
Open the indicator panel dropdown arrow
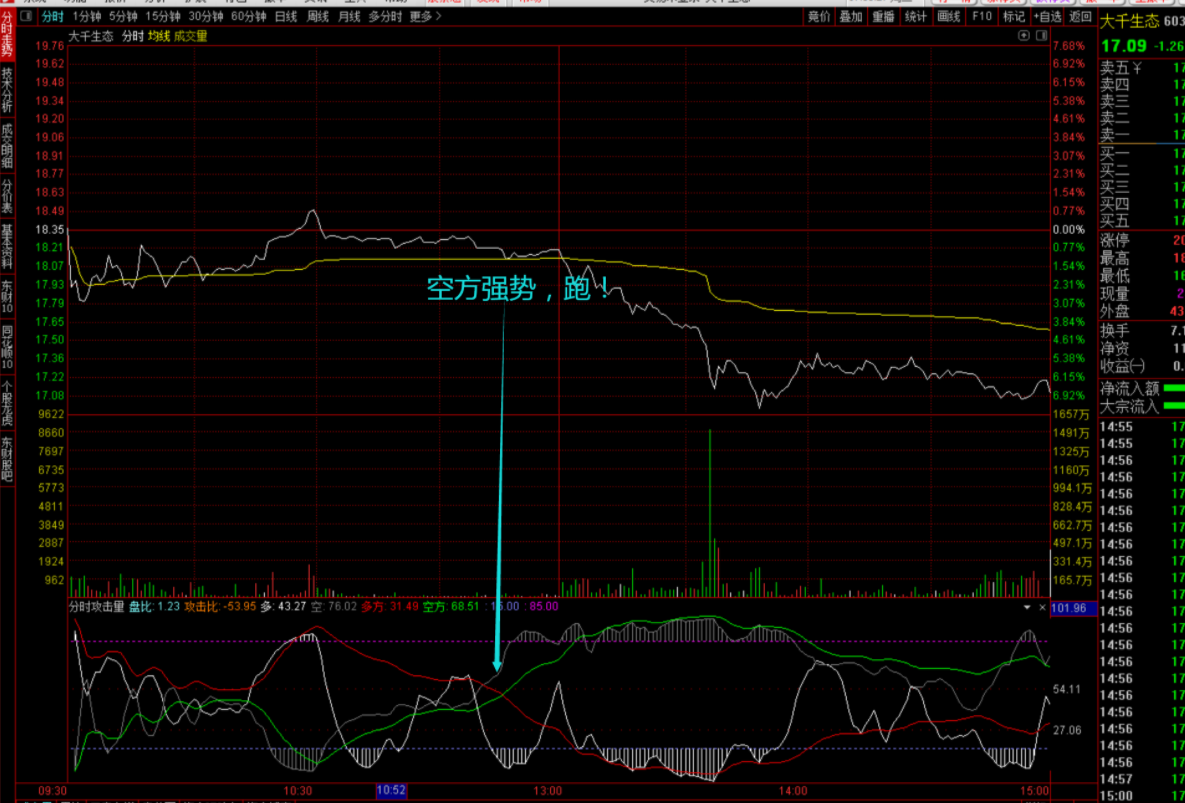coord(1026,607)
